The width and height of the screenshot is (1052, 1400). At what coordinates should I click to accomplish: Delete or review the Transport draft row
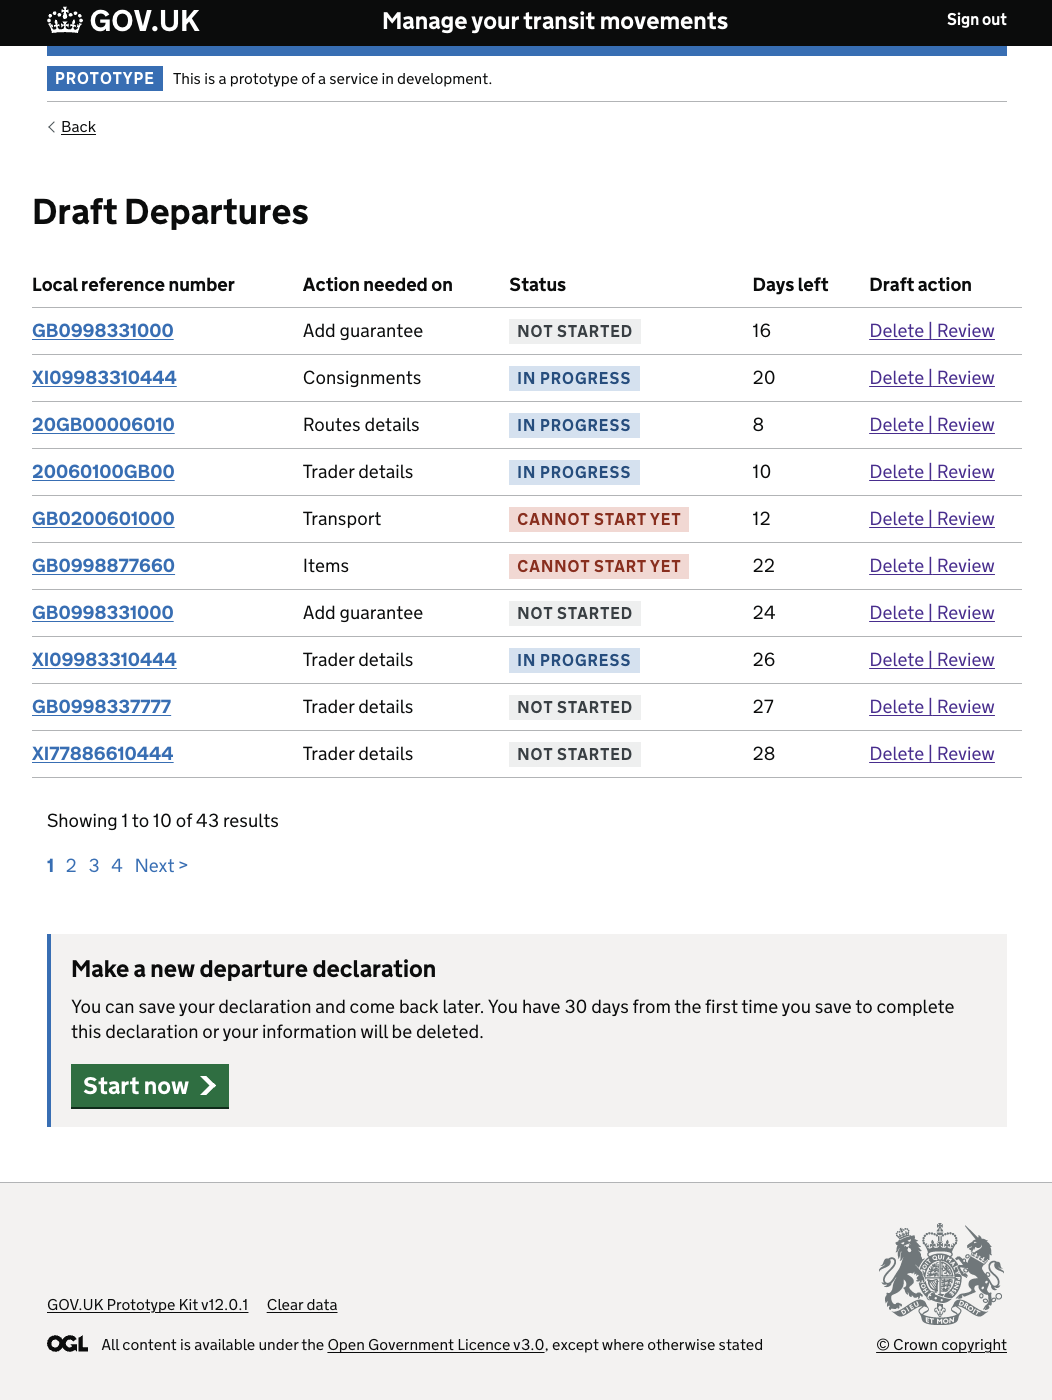(x=931, y=519)
